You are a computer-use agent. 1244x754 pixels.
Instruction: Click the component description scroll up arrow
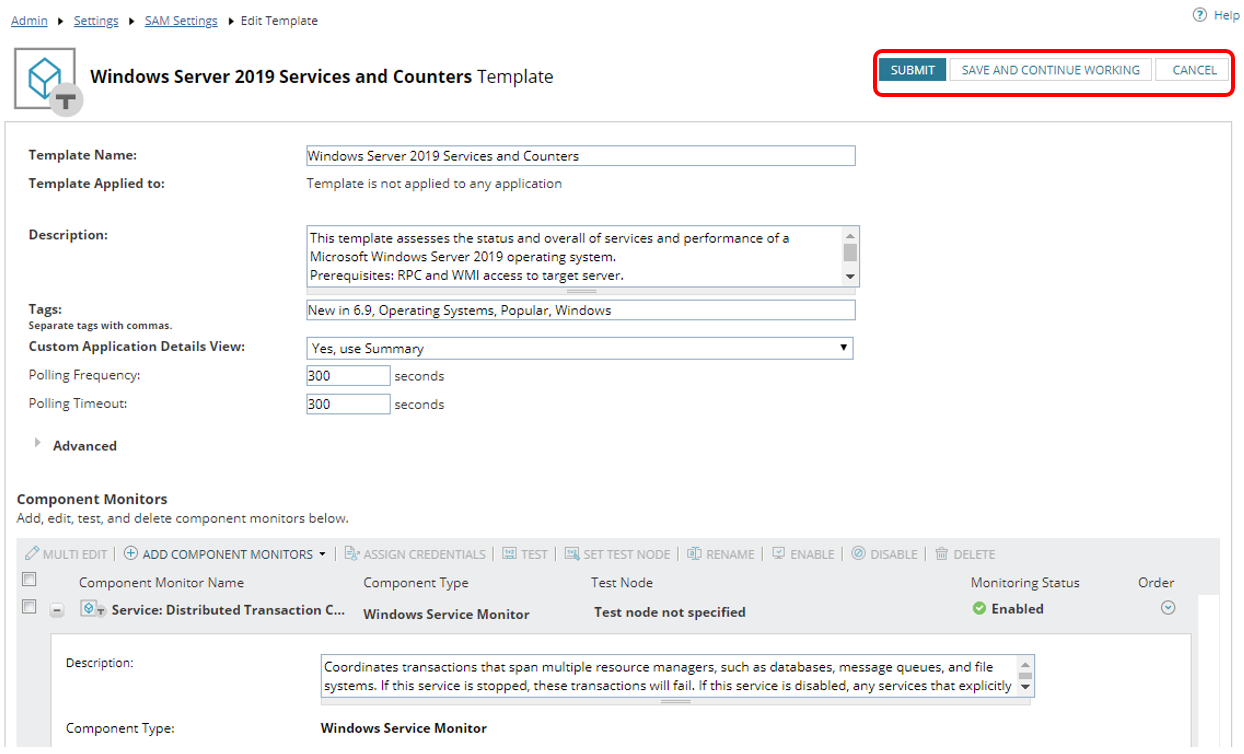[1025, 664]
